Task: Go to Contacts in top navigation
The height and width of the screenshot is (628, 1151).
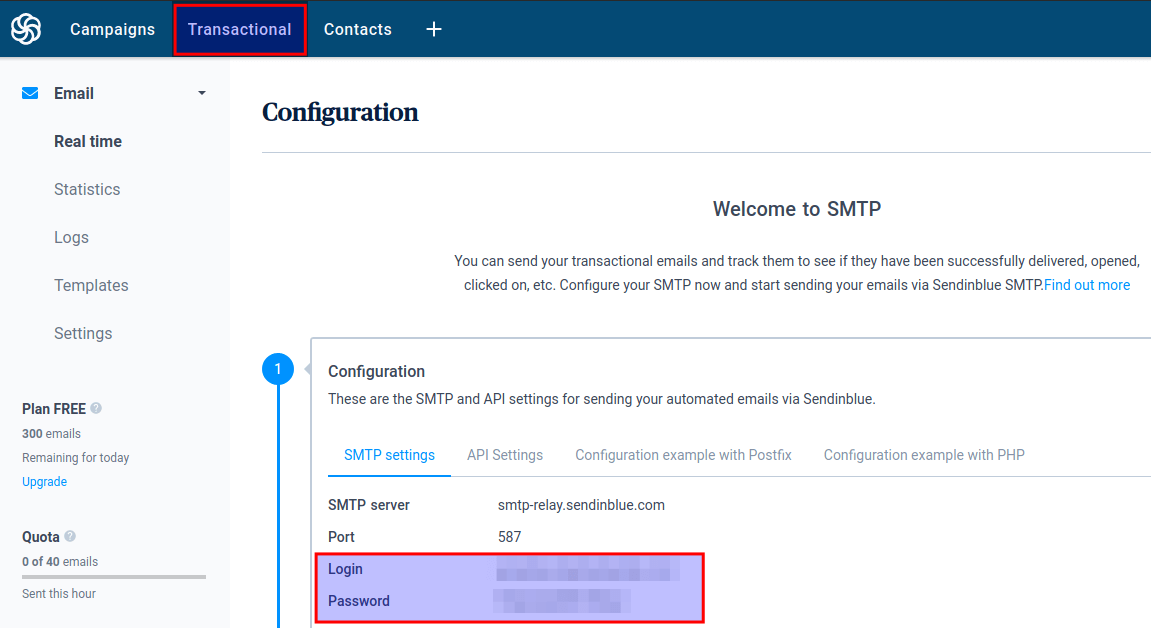Action: (357, 29)
